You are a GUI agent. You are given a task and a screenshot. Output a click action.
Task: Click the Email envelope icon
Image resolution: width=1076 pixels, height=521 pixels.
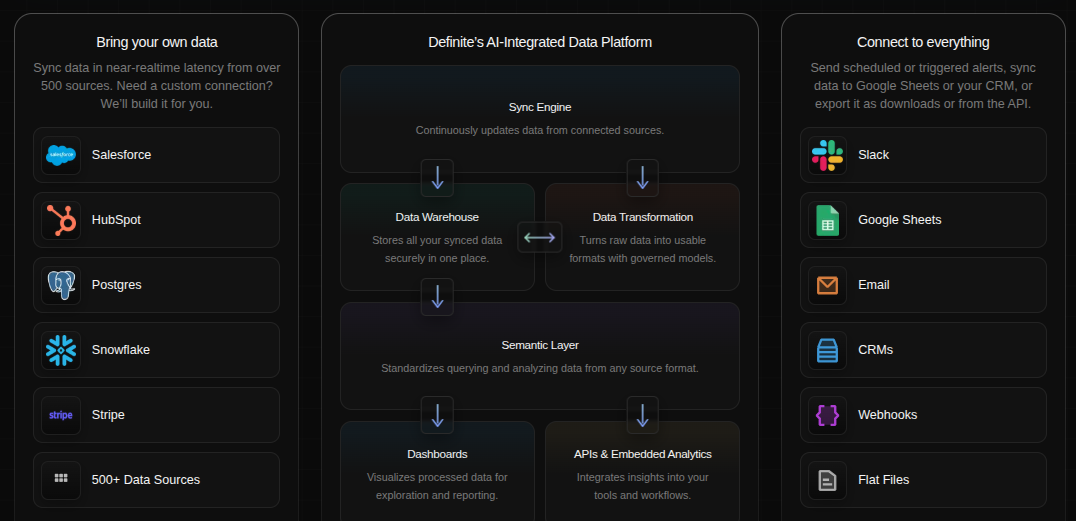[827, 285]
